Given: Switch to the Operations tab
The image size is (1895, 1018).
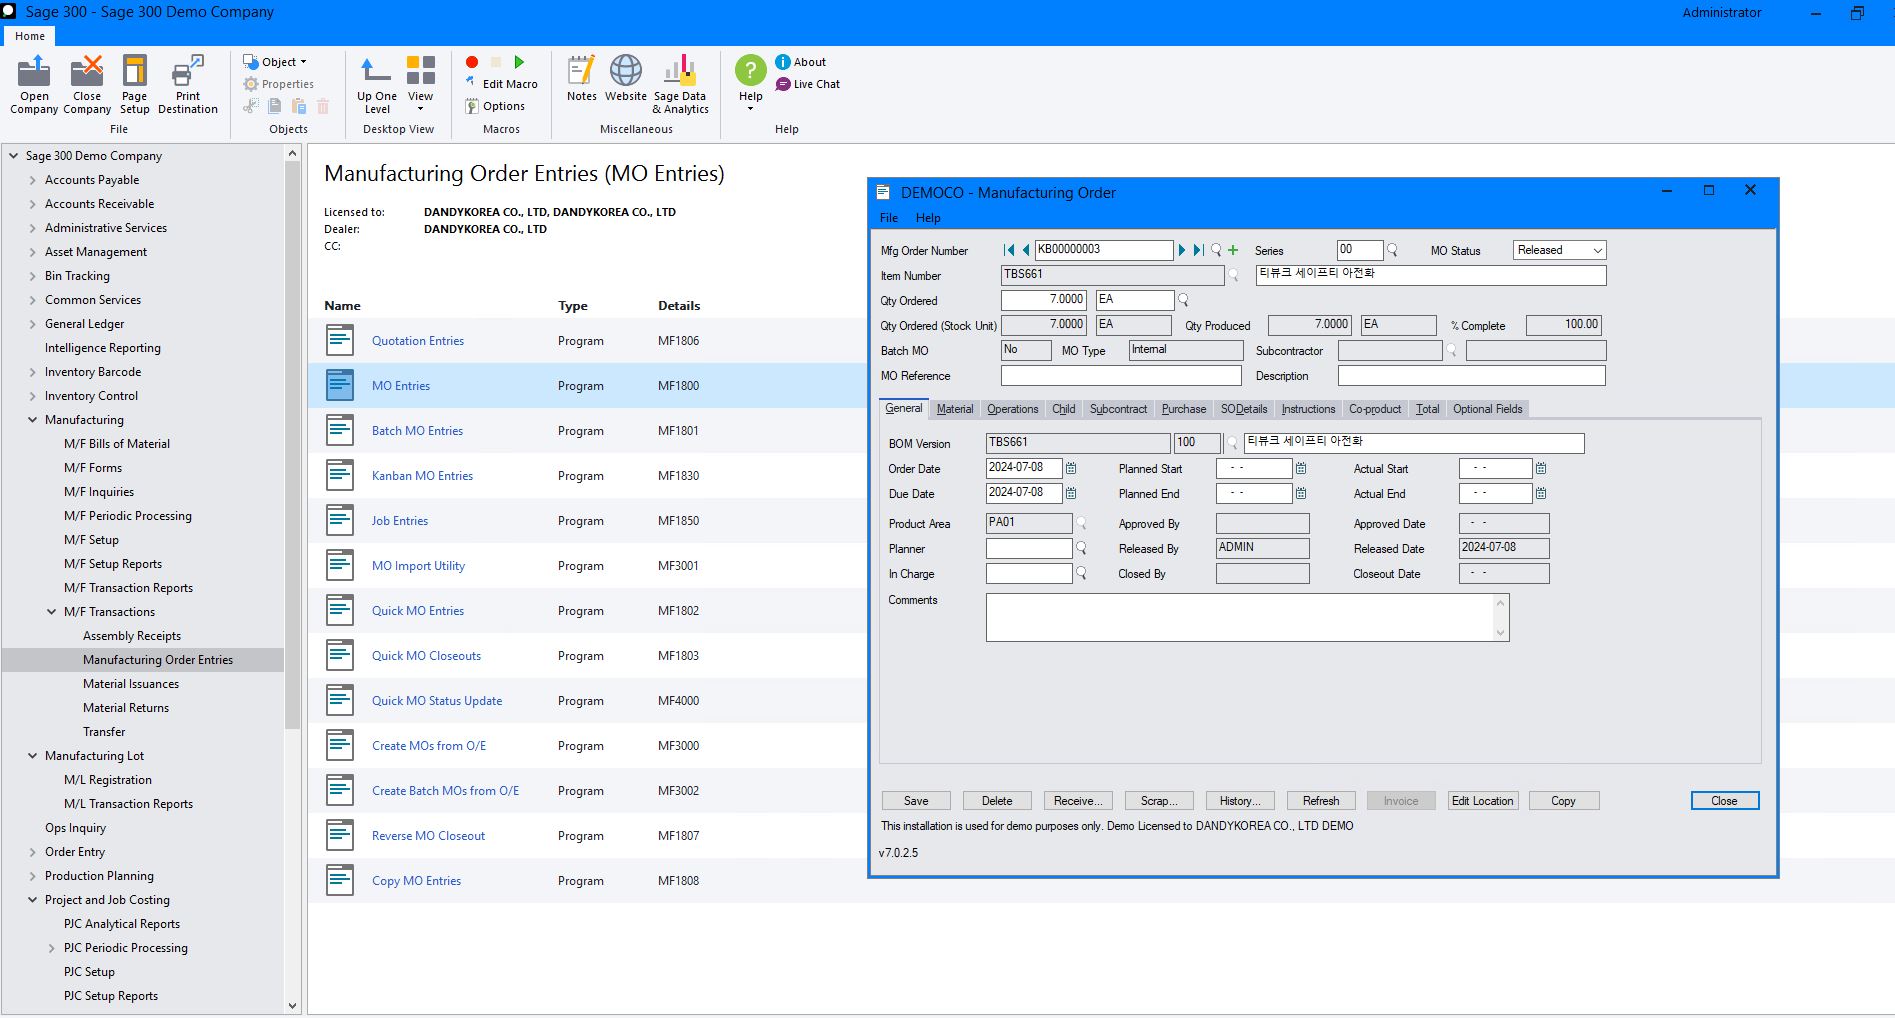Looking at the screenshot, I should (x=1012, y=409).
